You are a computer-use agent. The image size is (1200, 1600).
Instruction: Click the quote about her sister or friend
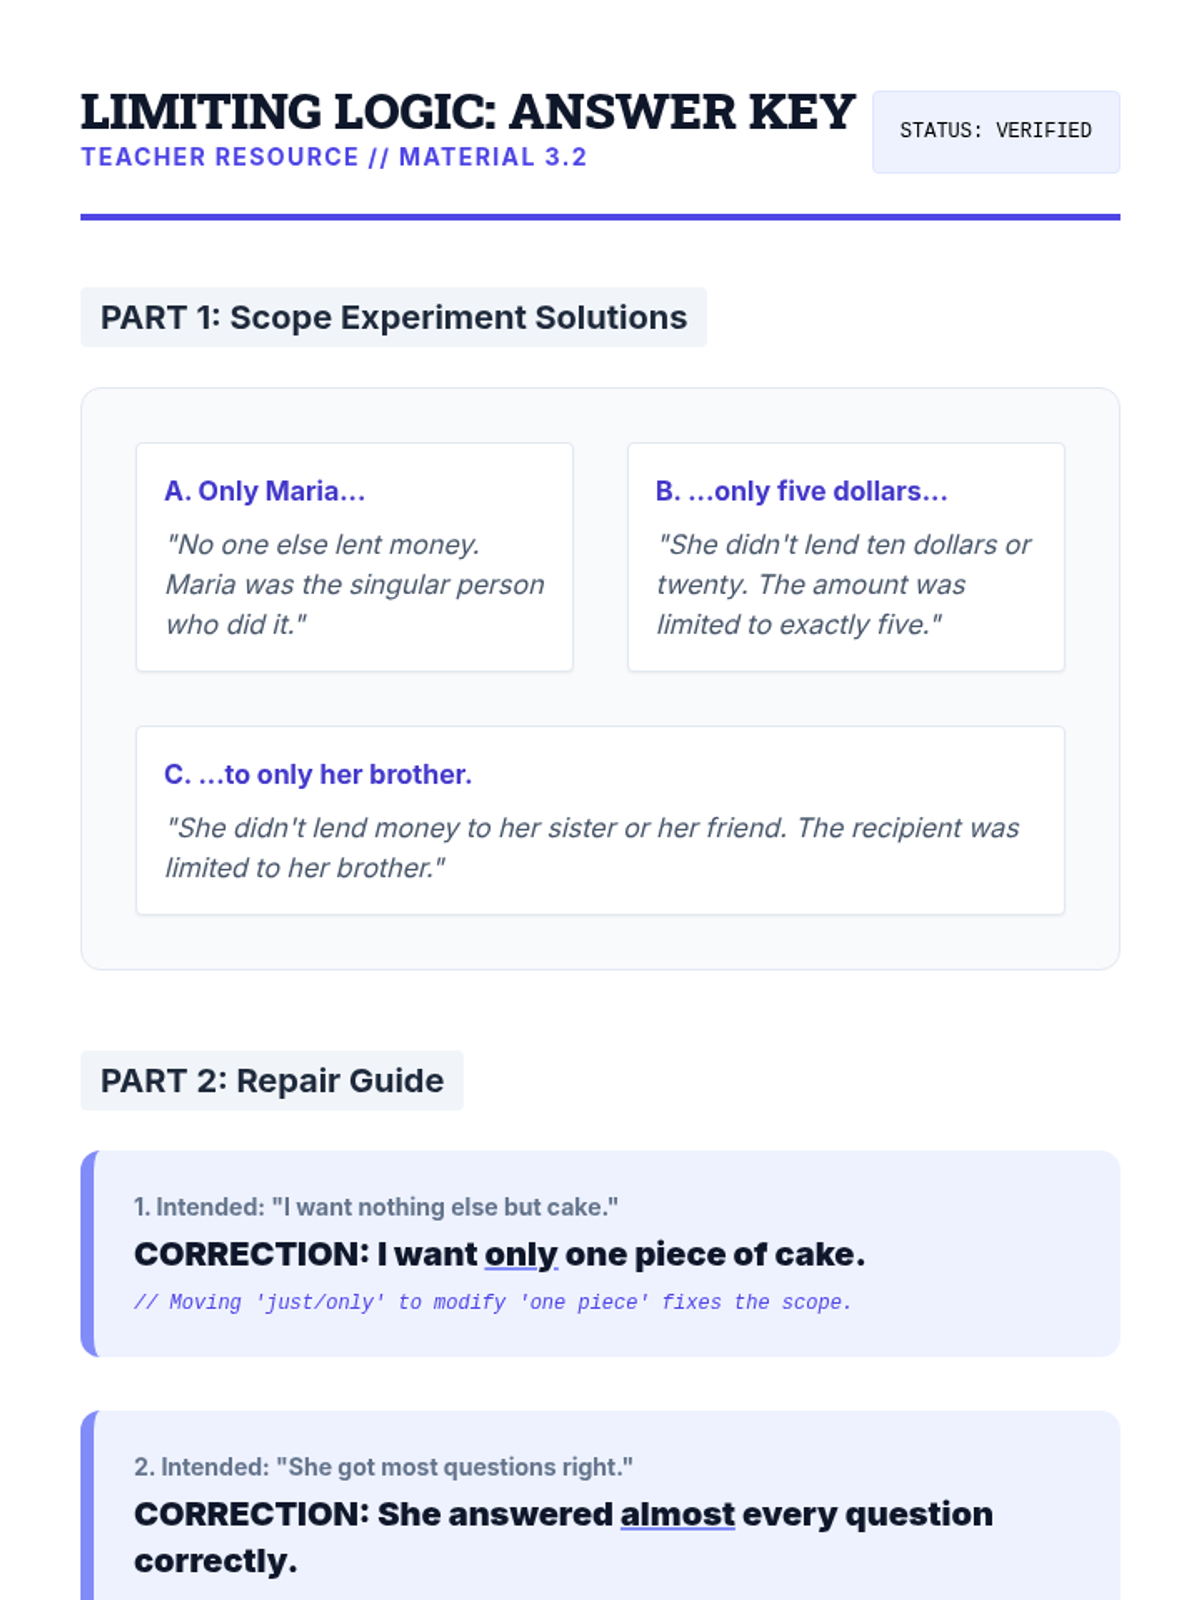[x=591, y=847]
